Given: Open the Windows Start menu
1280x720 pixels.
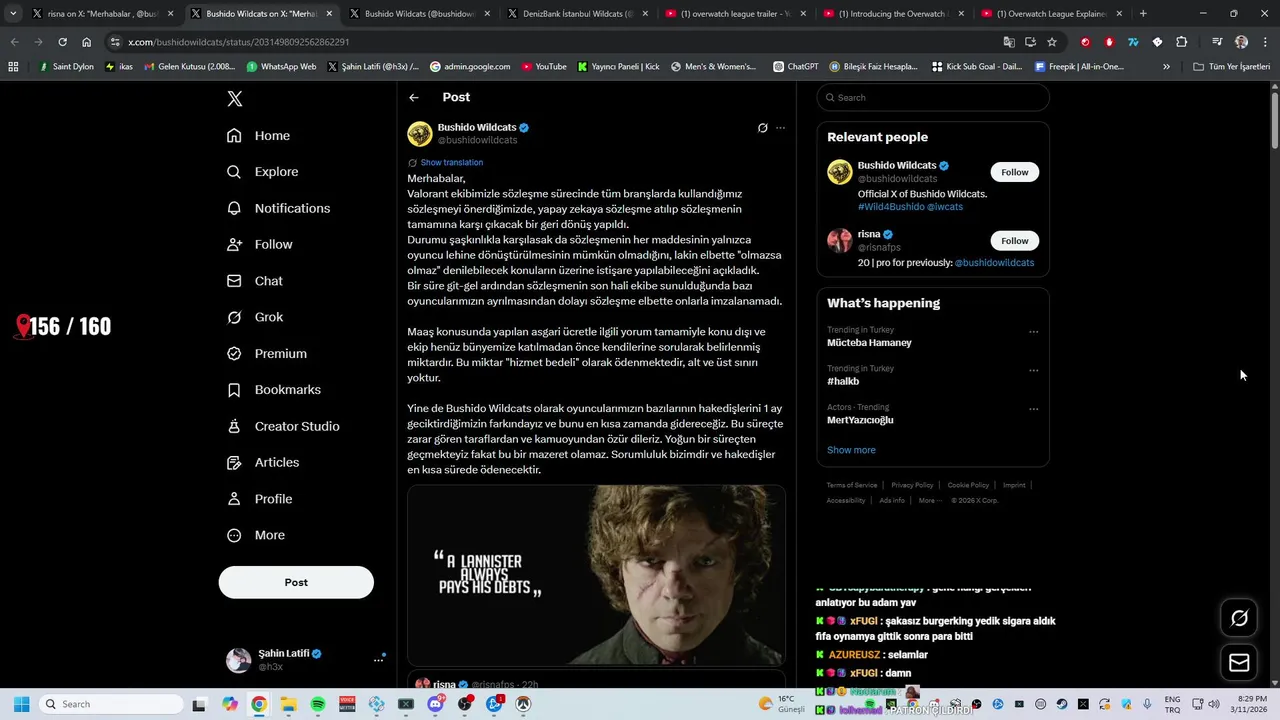Looking at the screenshot, I should [x=21, y=704].
